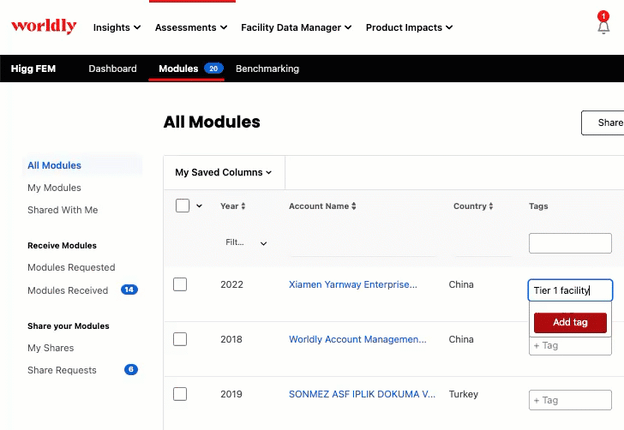Check the SONMEZ ASF 2019 row checkbox
The width and height of the screenshot is (624, 430).
[180, 394]
